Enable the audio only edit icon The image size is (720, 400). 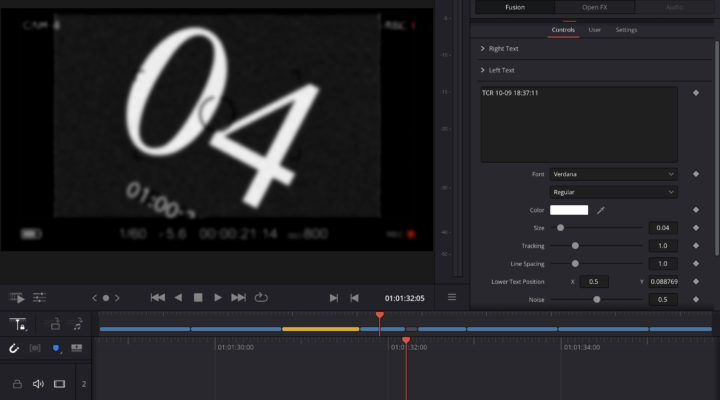[78, 324]
